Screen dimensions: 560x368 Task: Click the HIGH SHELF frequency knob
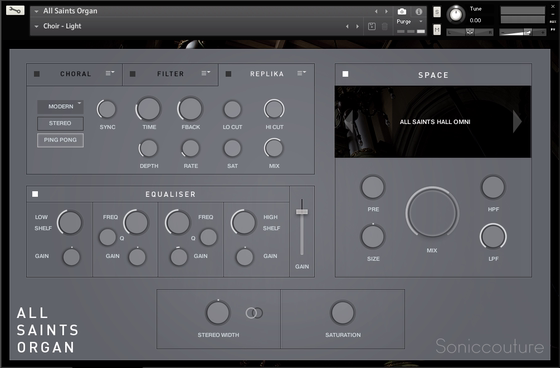(244, 222)
